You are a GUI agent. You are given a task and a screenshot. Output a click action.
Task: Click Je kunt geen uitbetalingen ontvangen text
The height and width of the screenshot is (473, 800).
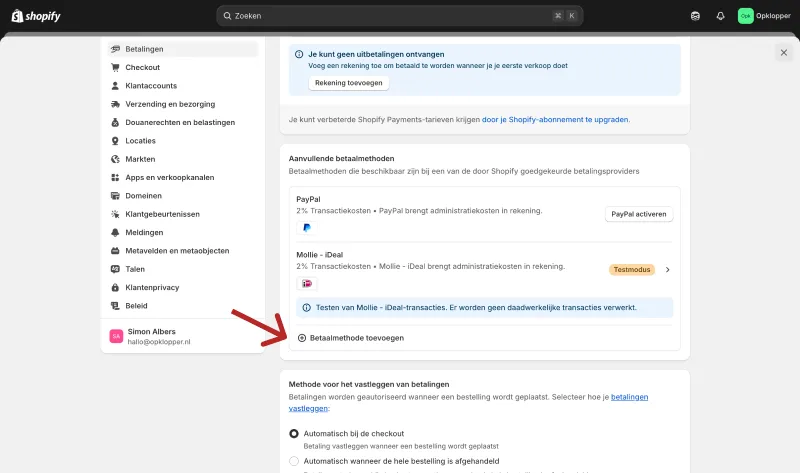point(376,54)
